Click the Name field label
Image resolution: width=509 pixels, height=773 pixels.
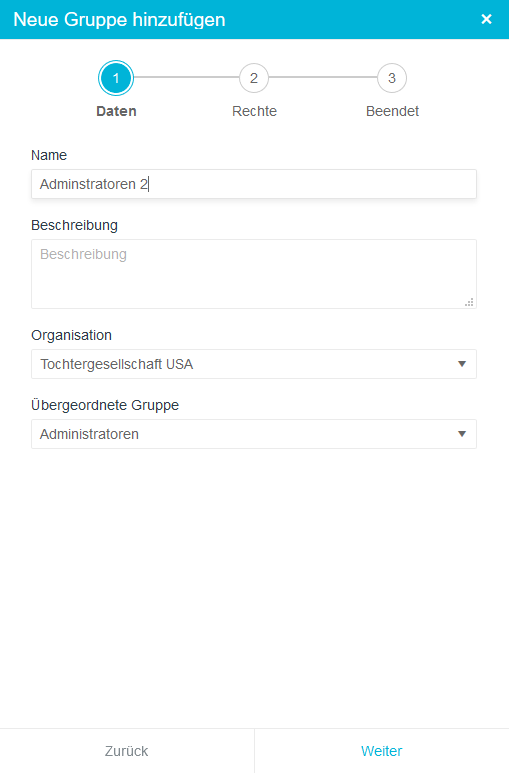coord(49,155)
